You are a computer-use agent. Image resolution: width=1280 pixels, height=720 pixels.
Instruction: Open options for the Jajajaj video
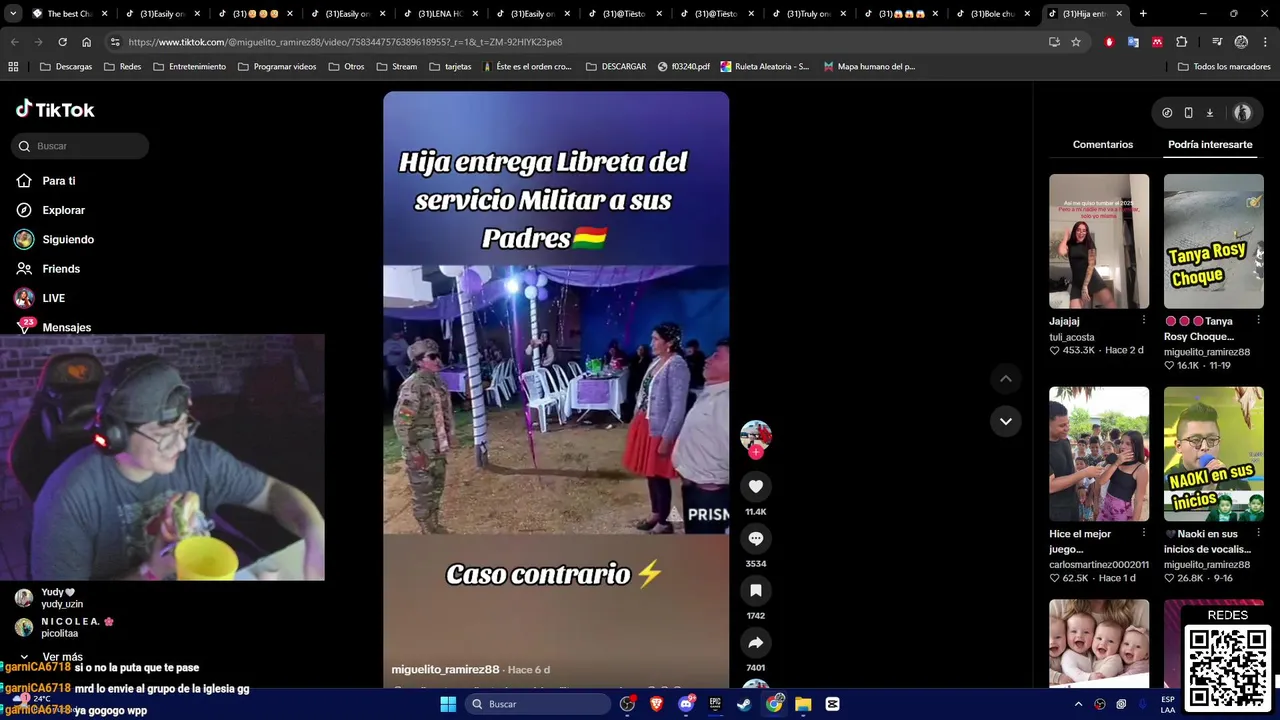point(1144,321)
